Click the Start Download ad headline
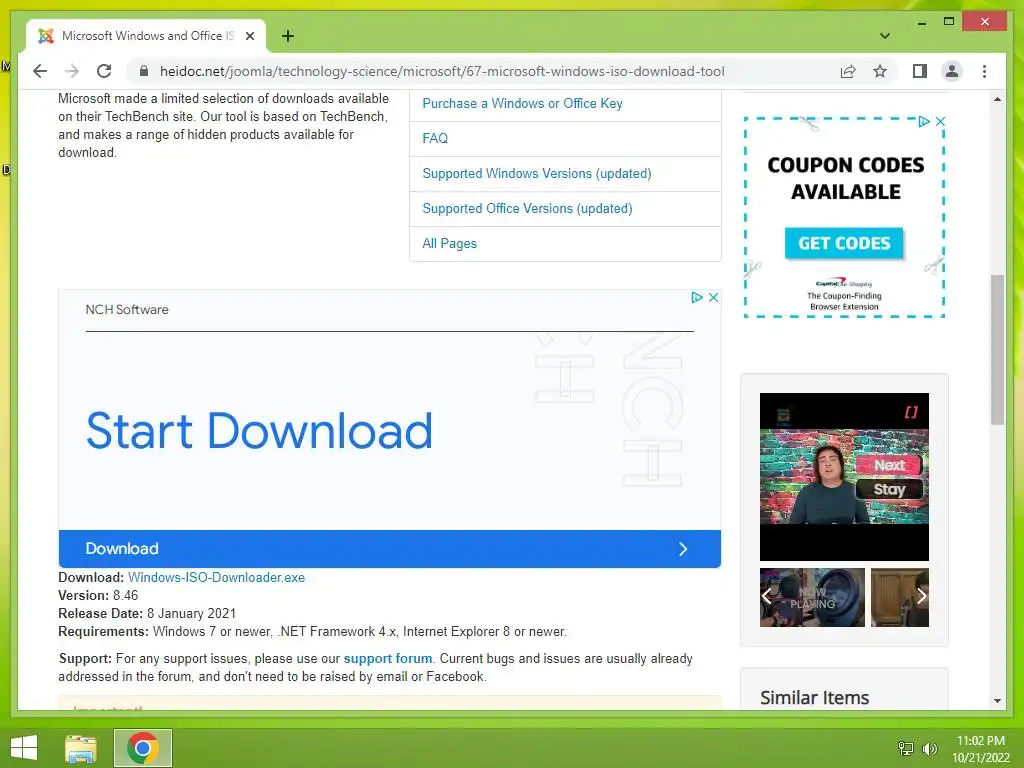 259,431
